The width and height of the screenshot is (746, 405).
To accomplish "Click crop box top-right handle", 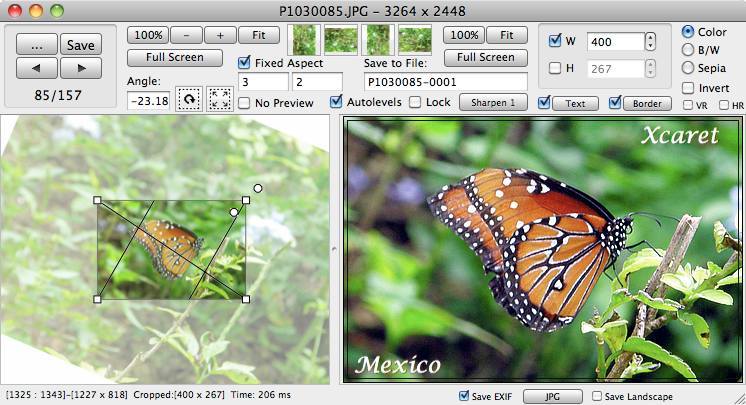I will [246, 200].
